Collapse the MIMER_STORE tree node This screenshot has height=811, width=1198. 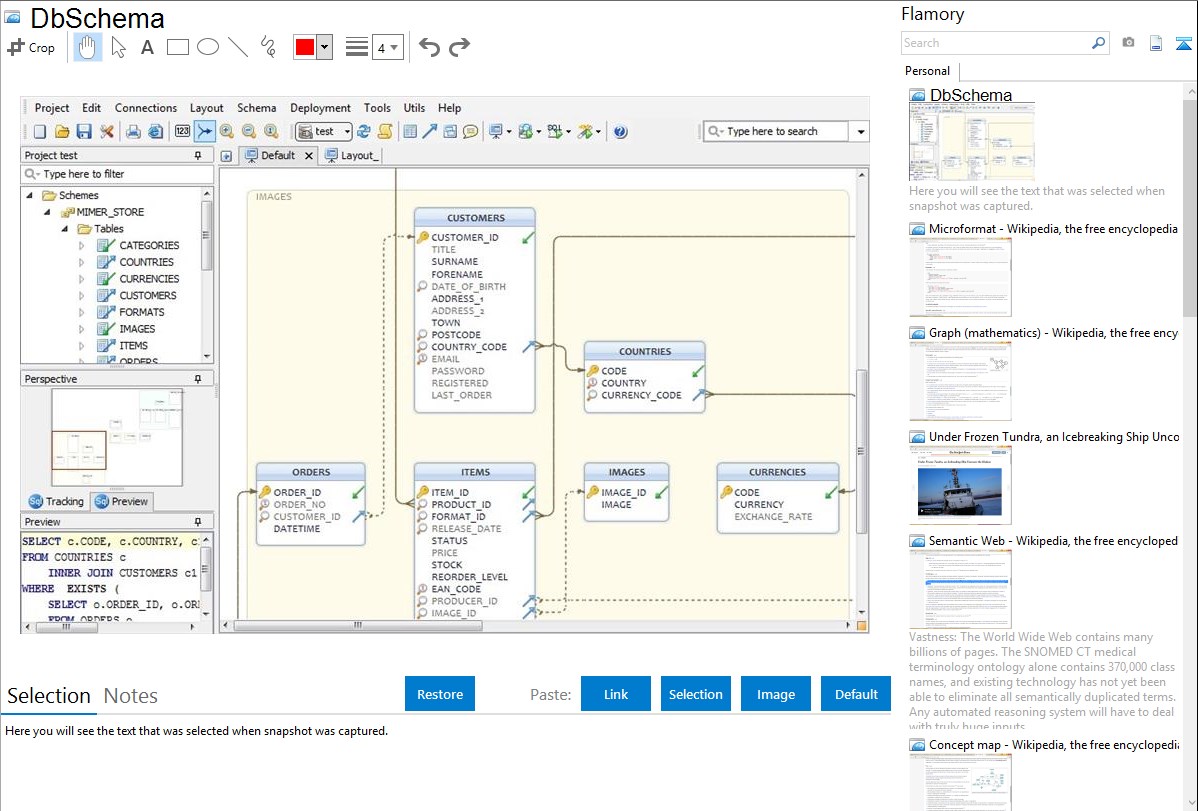(x=47, y=212)
